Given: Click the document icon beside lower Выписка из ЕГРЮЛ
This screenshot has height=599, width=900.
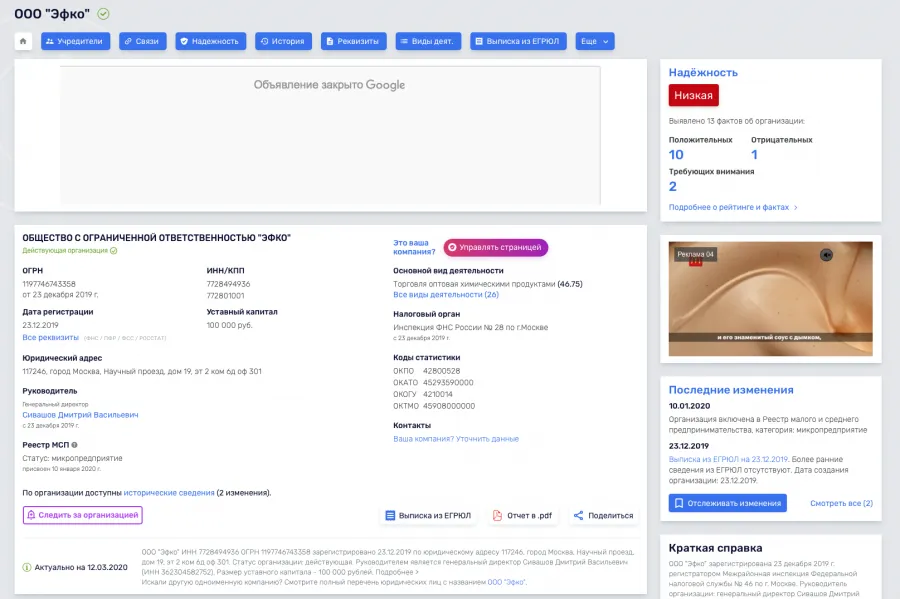Looking at the screenshot, I should pyautogui.click(x=390, y=515).
